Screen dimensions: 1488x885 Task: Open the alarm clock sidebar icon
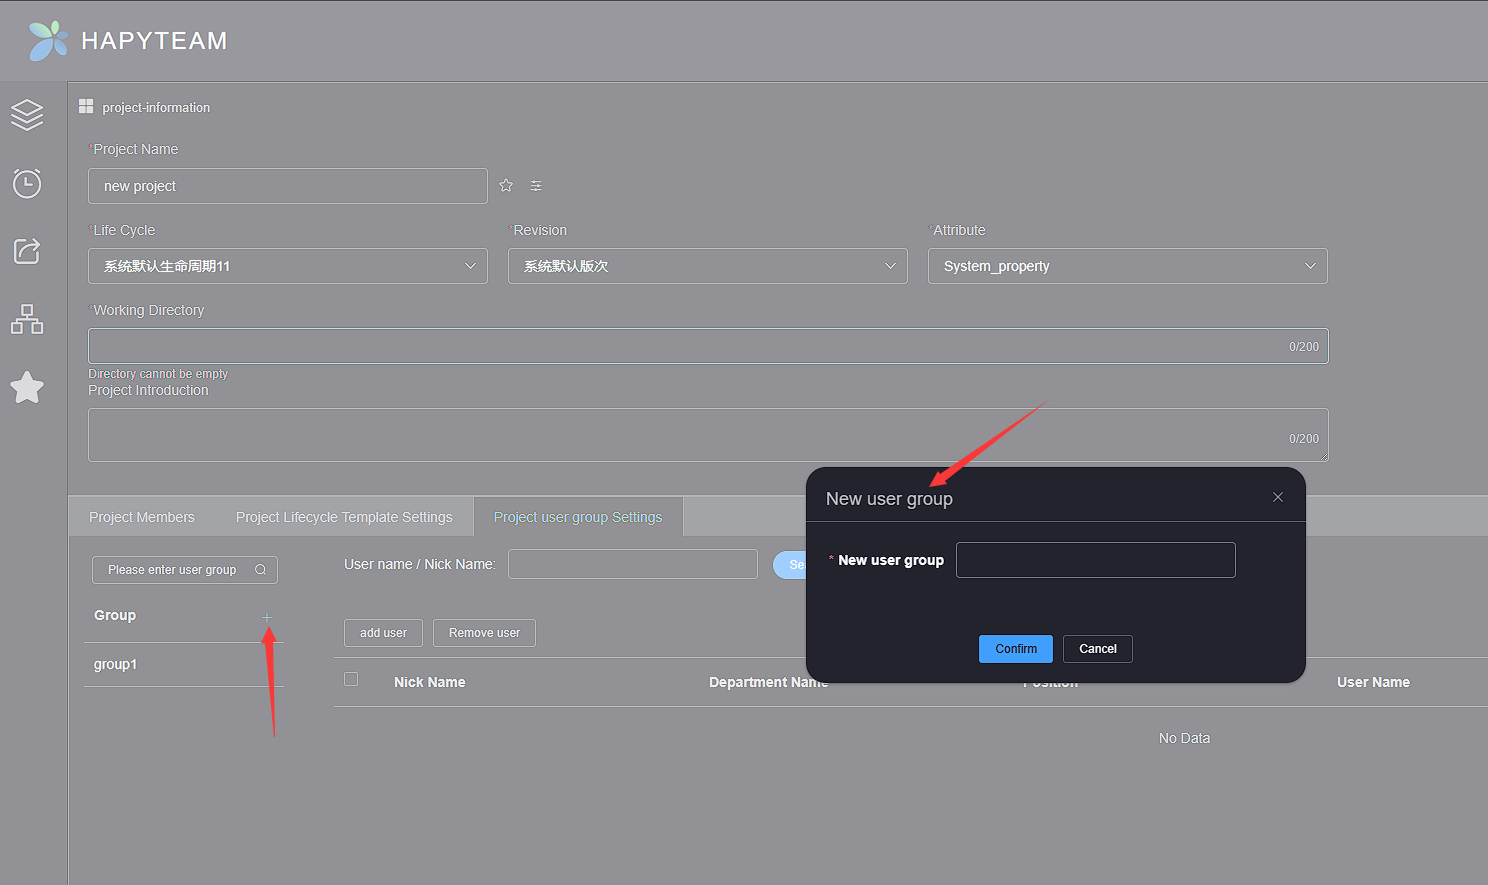click(27, 183)
